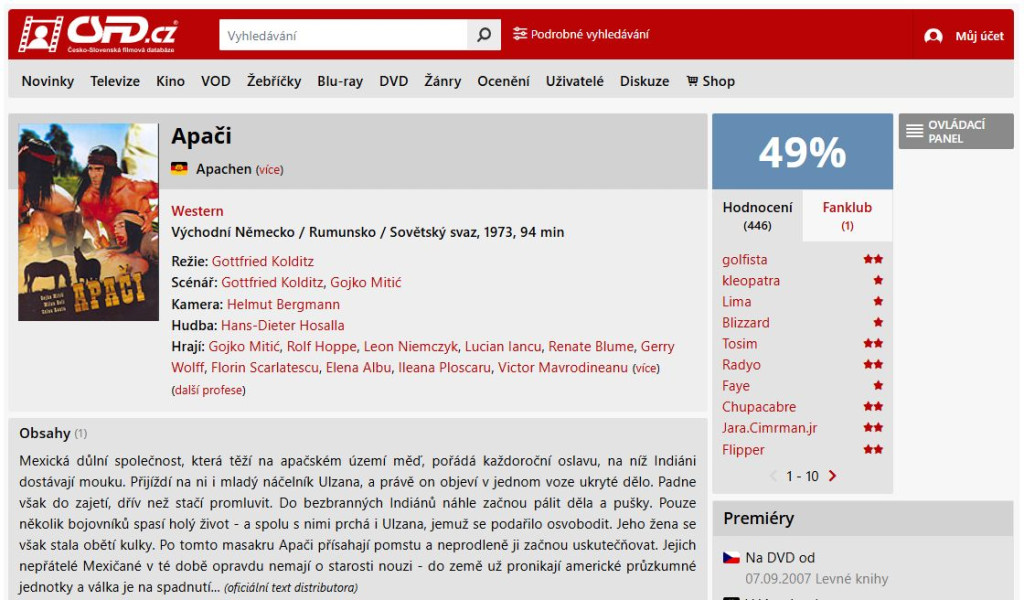Click the user avatar icon
The width and height of the screenshot is (1024, 600).
(933, 36)
